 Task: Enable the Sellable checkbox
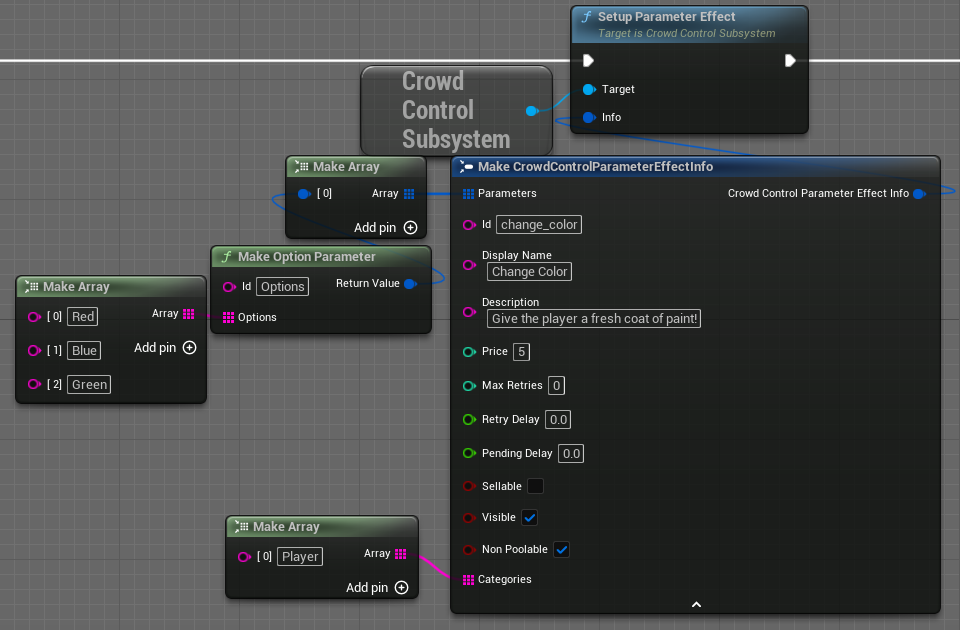[535, 486]
